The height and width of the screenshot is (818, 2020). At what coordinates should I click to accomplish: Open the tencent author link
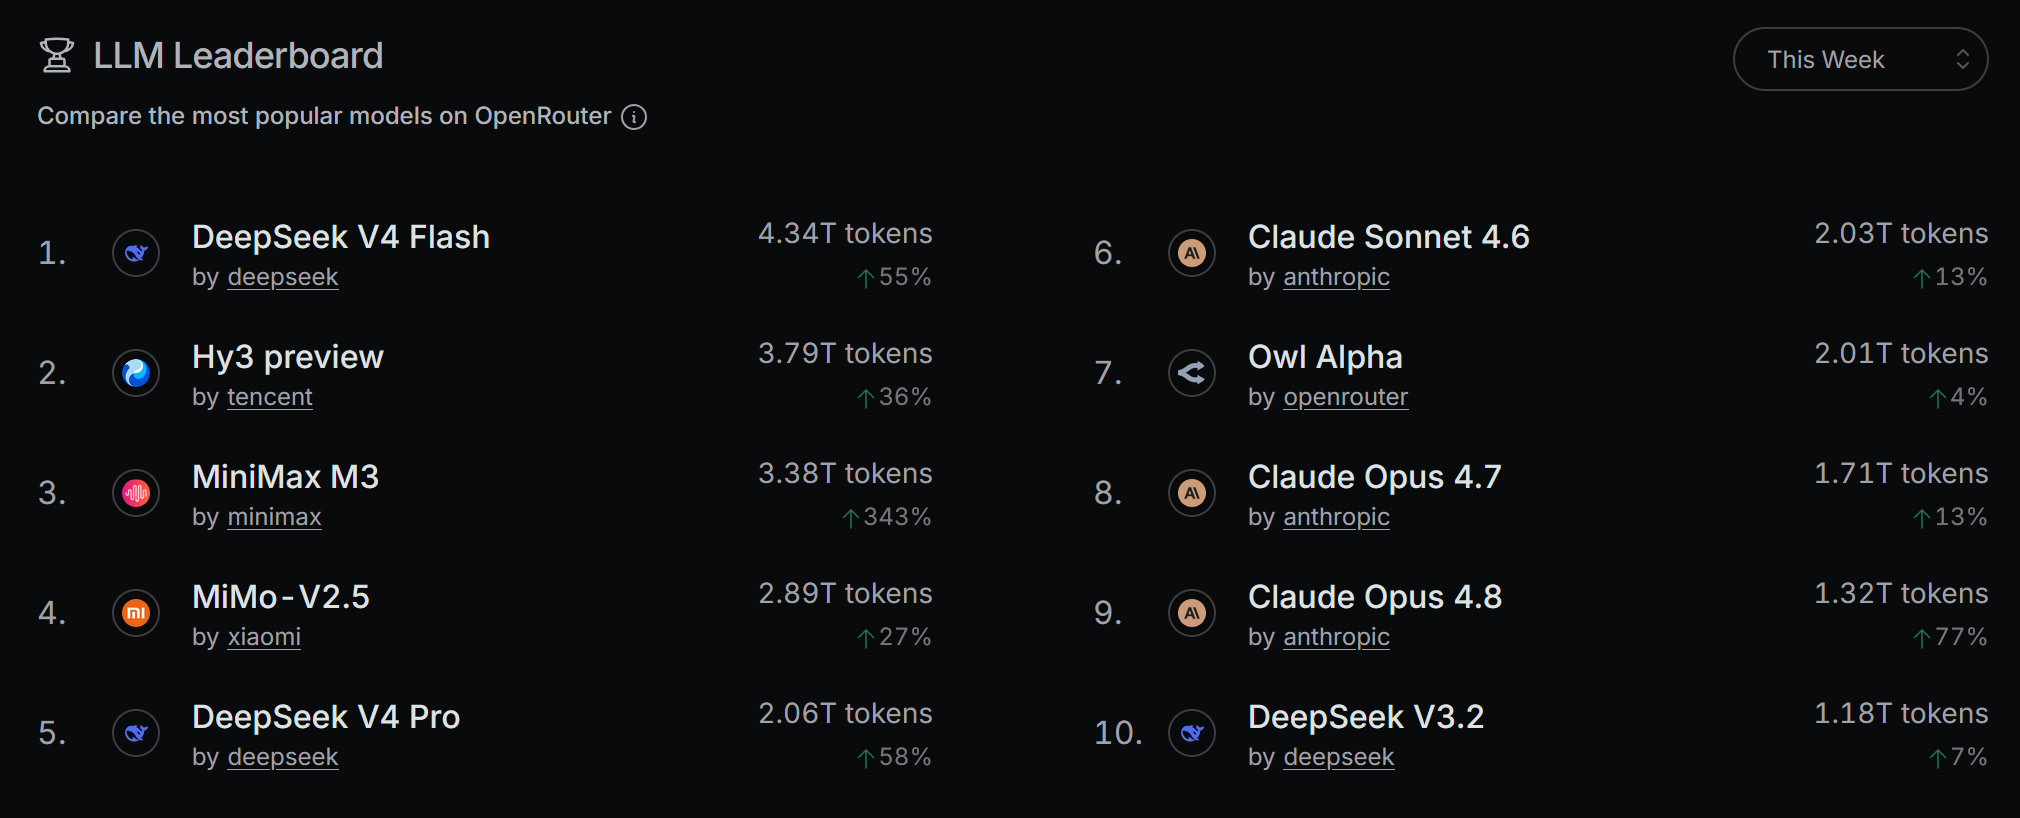point(270,397)
